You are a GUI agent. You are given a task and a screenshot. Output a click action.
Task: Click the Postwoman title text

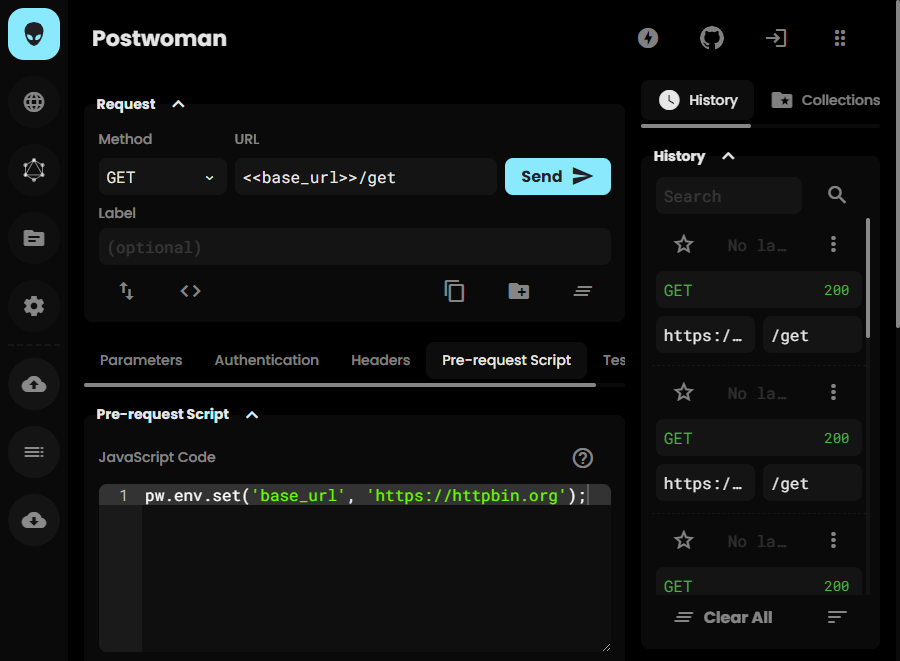coord(160,38)
